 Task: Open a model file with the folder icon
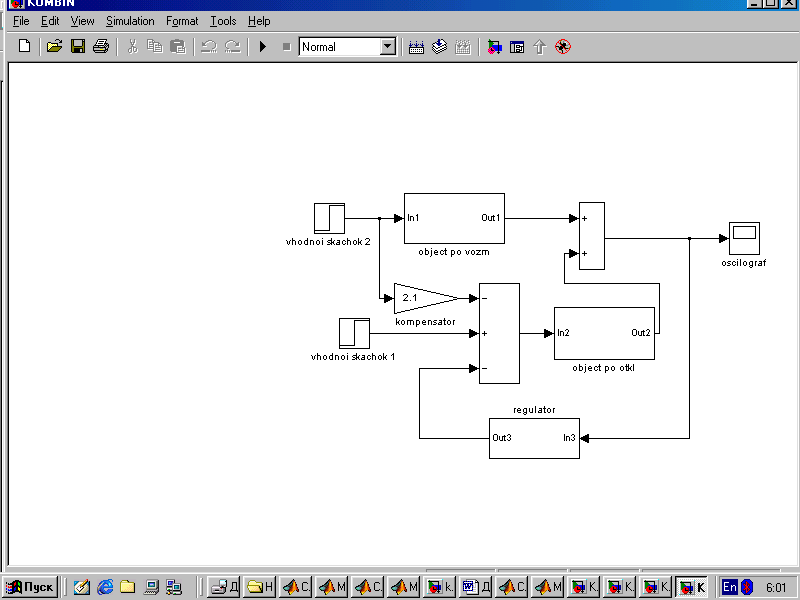point(54,46)
